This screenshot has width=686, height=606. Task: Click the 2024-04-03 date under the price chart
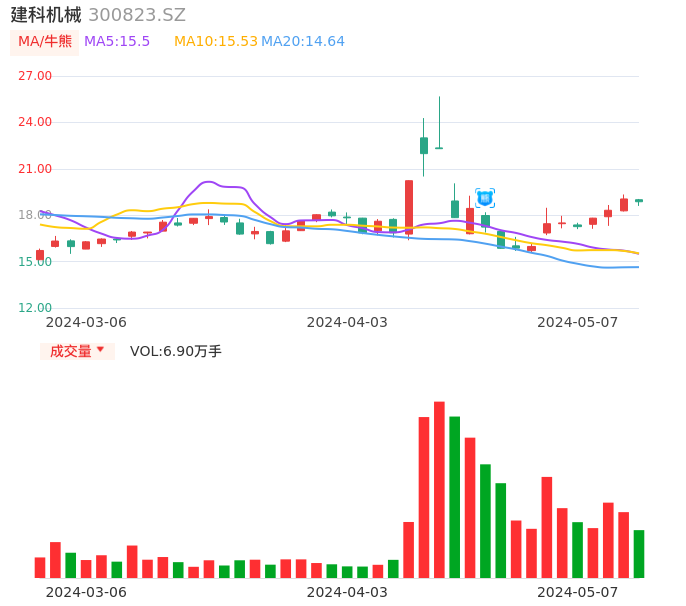(x=347, y=322)
